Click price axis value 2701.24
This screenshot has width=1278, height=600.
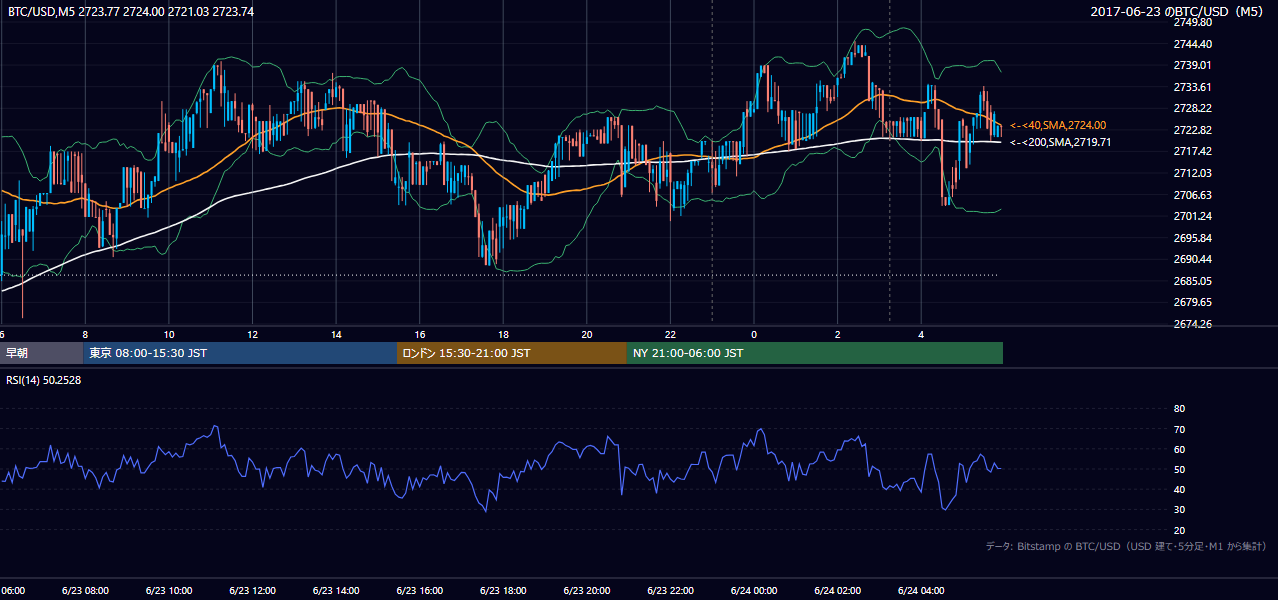[x=1192, y=216]
